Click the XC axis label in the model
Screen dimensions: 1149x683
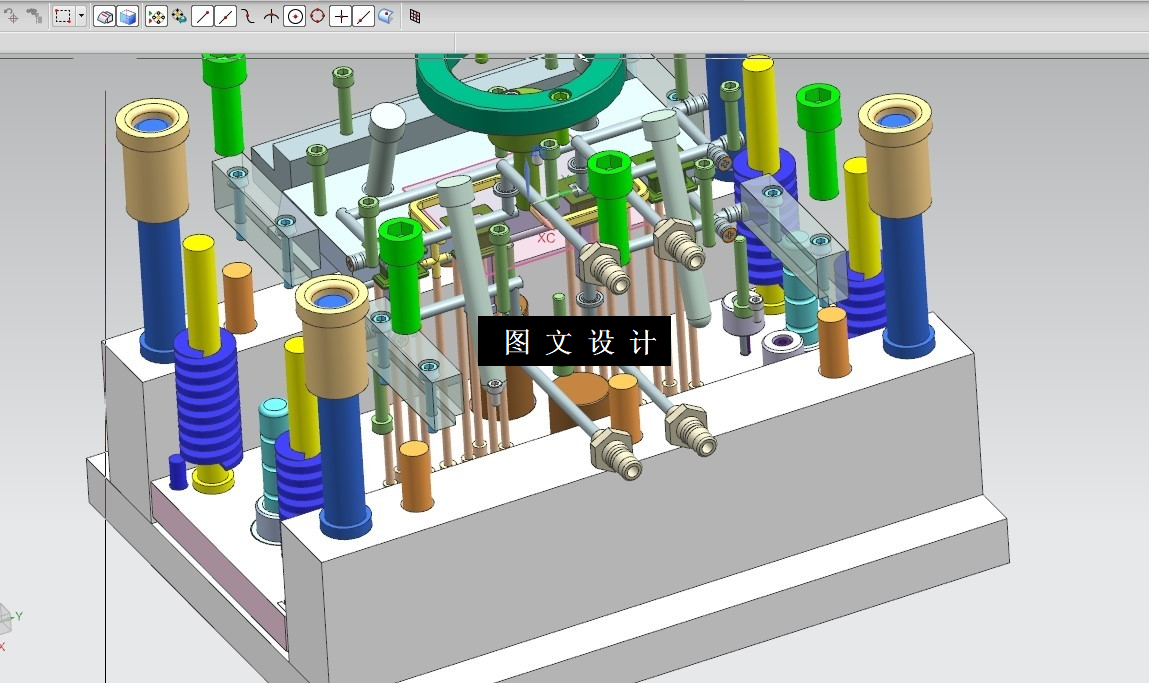[x=546, y=238]
